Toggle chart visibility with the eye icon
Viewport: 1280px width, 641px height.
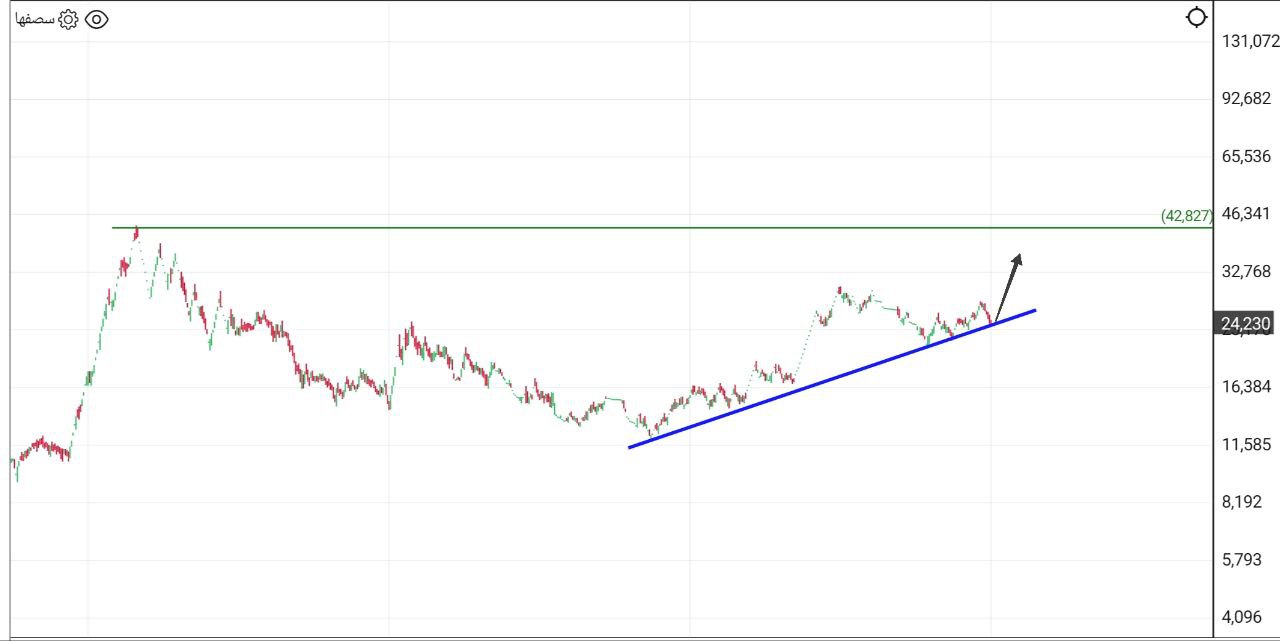click(x=95, y=17)
